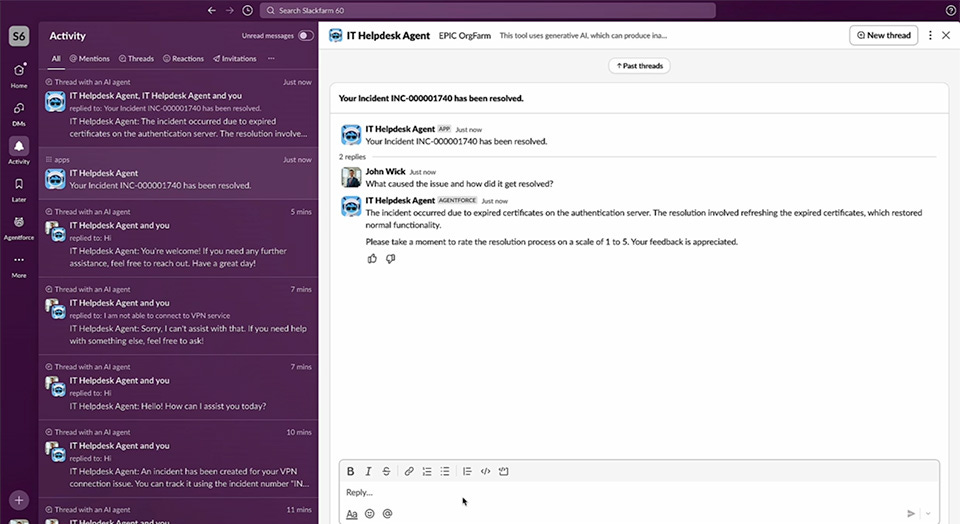
Task: Open activity thread about incident created for VPN
Action: 178,458
